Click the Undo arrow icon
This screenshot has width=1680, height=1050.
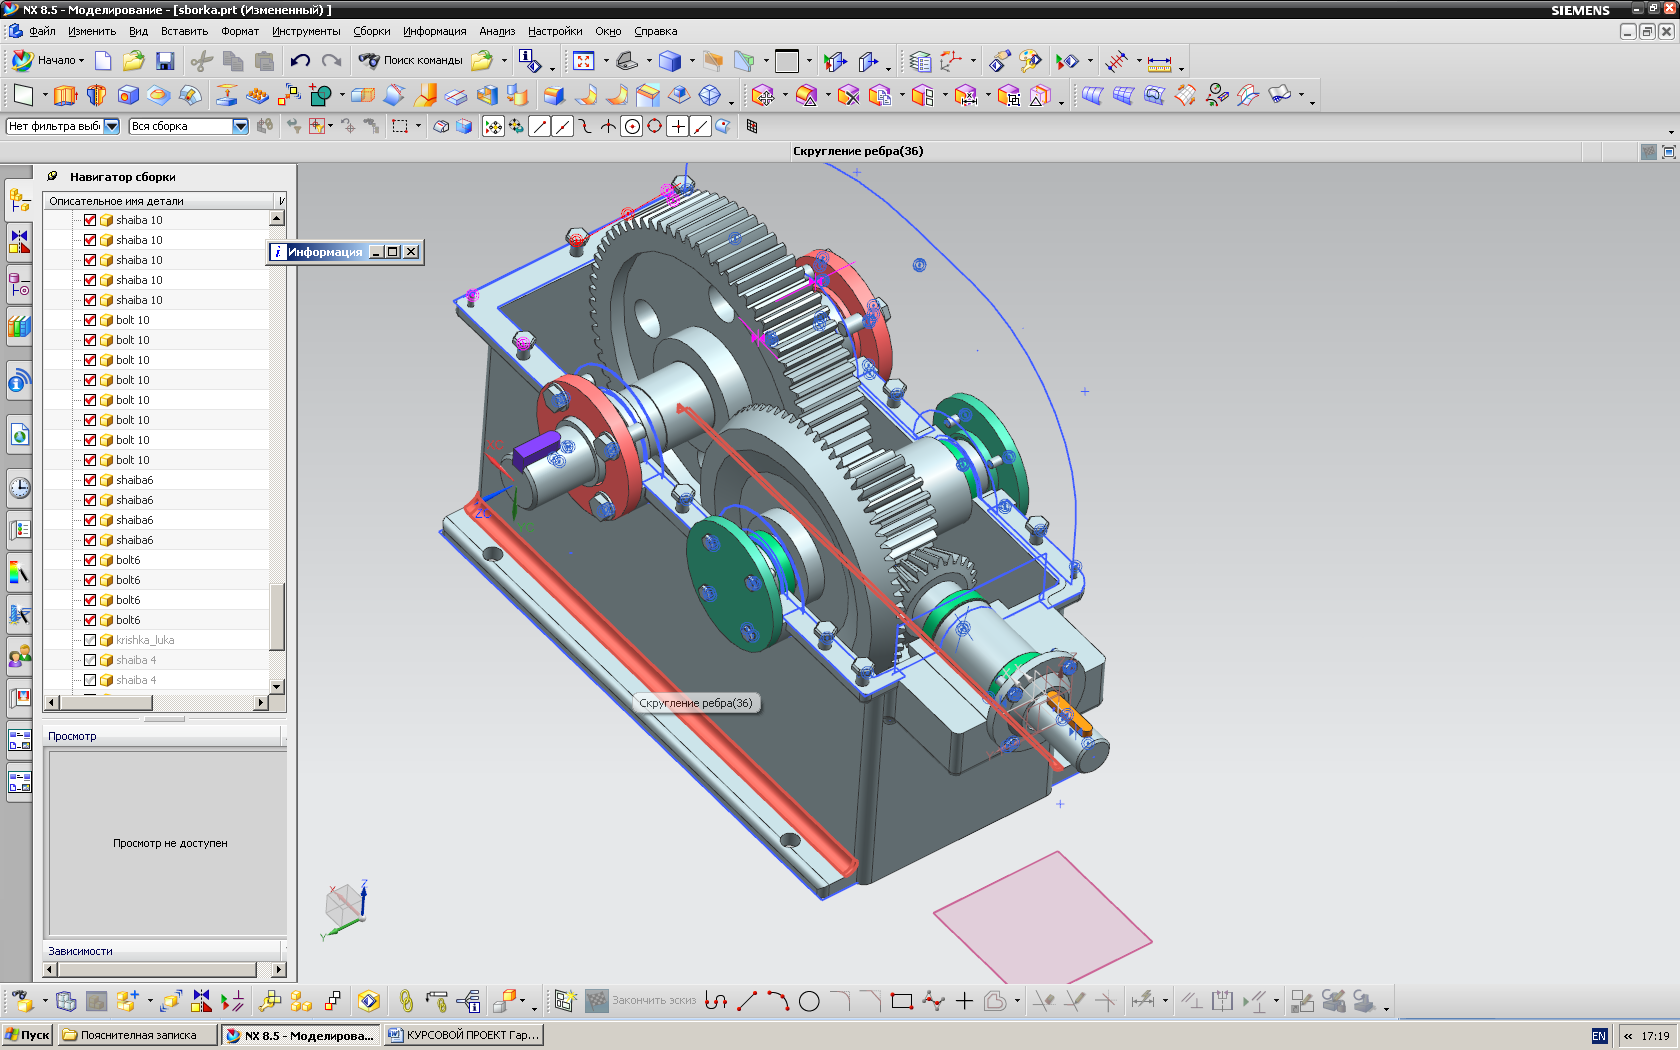tap(300, 61)
